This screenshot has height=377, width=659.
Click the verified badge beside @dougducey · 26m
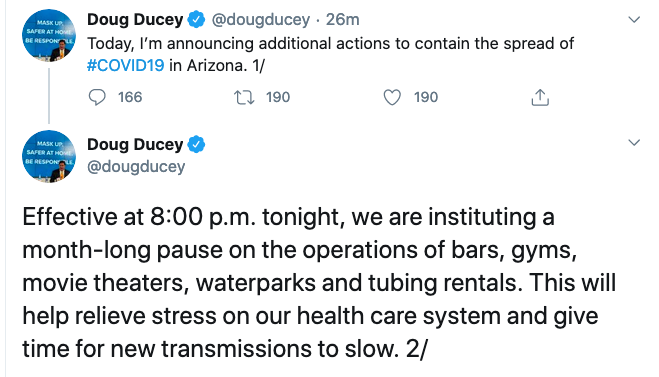(x=196, y=20)
